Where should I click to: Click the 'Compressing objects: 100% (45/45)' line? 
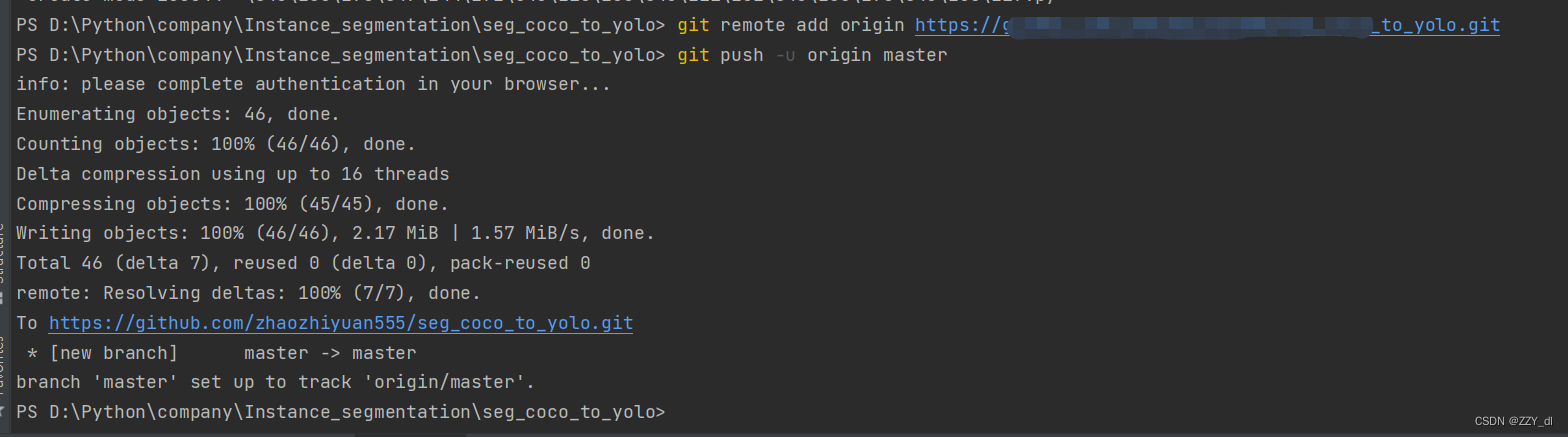[232, 204]
